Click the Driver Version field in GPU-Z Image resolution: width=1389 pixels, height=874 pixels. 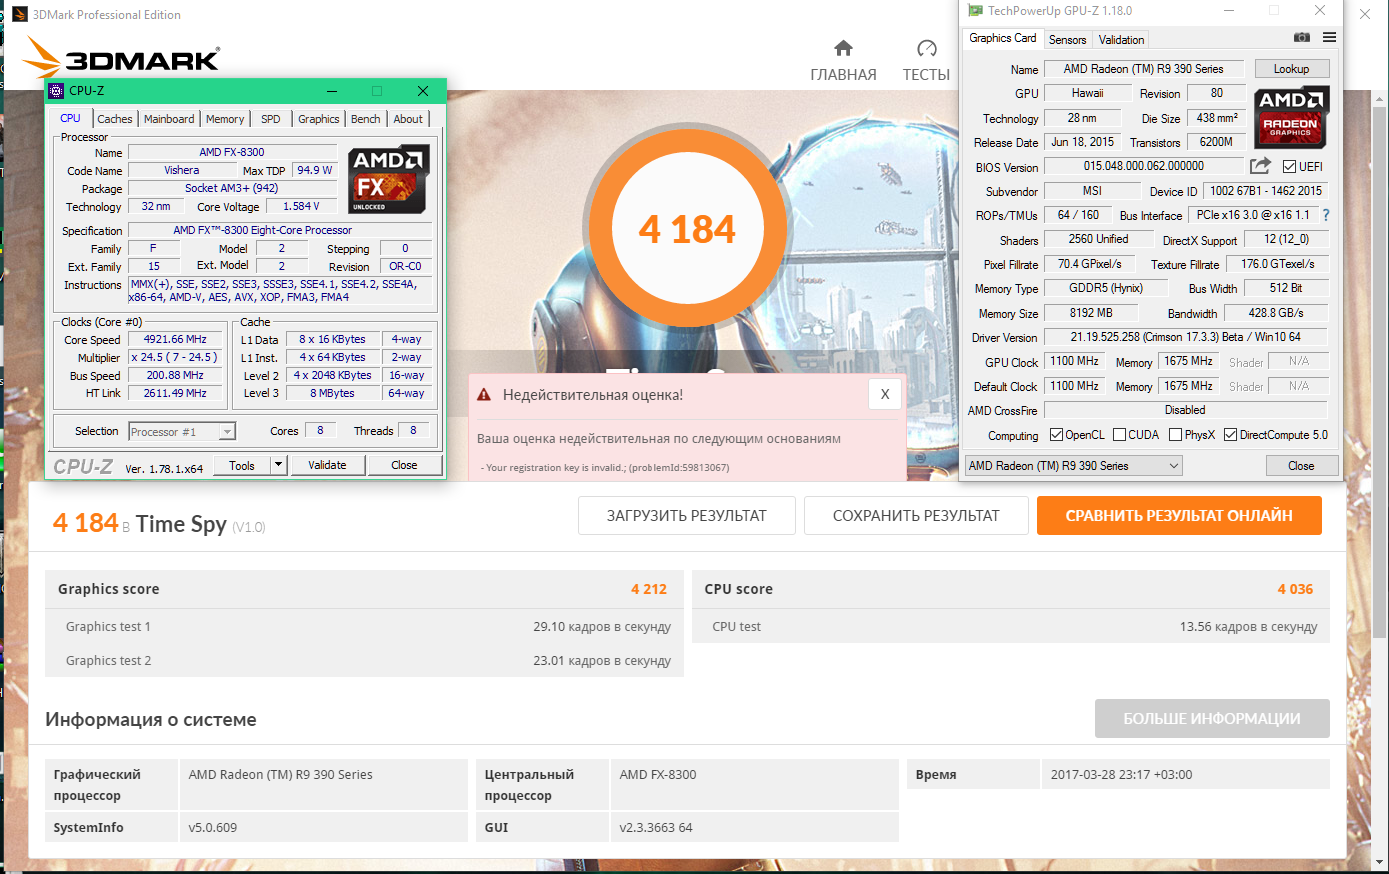1186,338
